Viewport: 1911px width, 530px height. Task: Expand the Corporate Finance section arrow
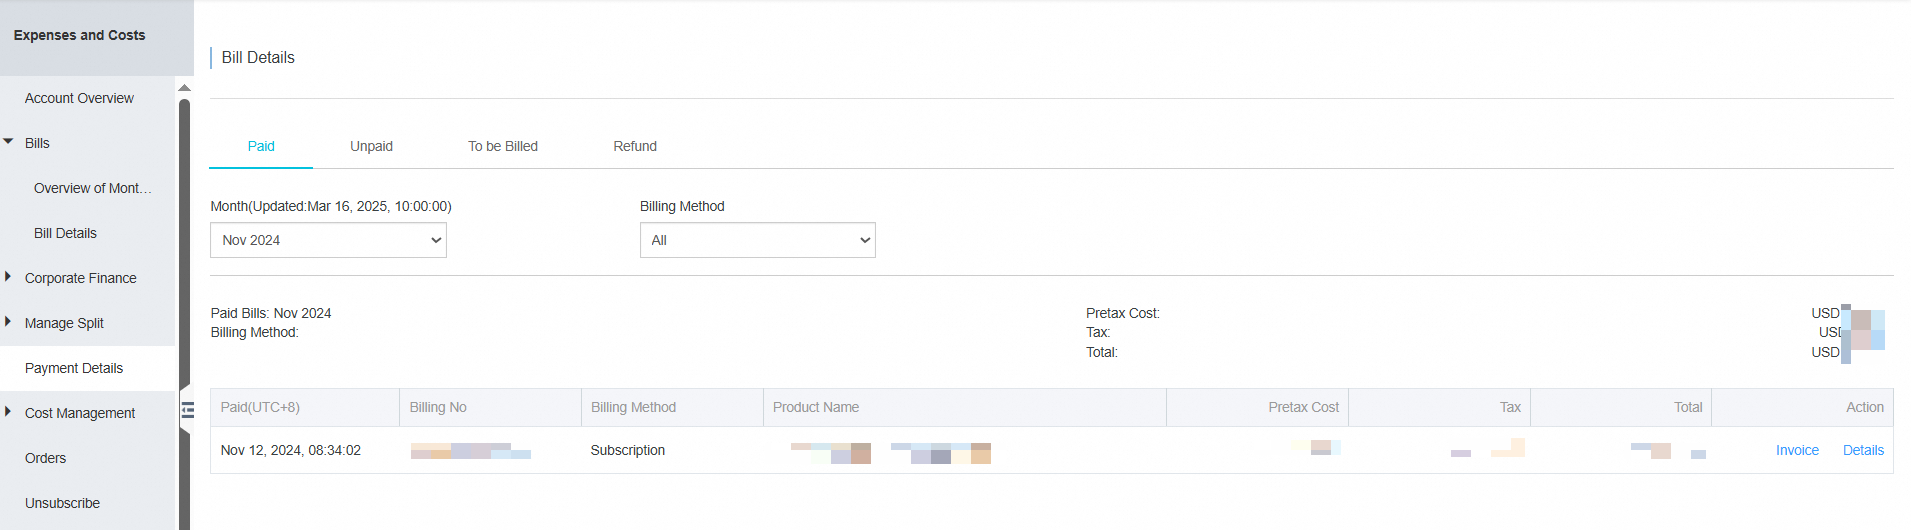[x=9, y=277]
